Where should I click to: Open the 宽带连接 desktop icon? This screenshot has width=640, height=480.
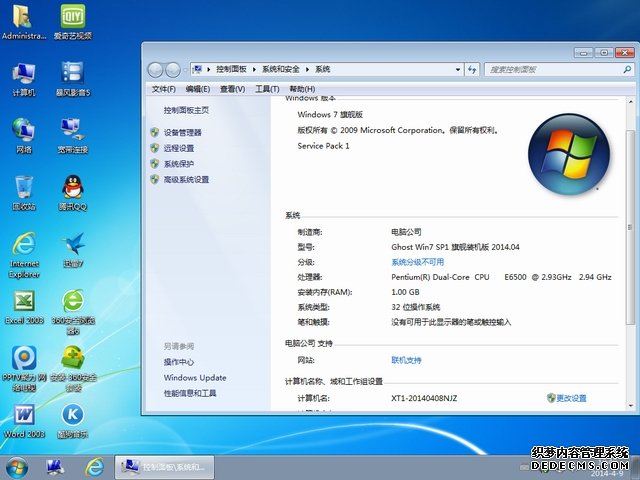[x=73, y=136]
